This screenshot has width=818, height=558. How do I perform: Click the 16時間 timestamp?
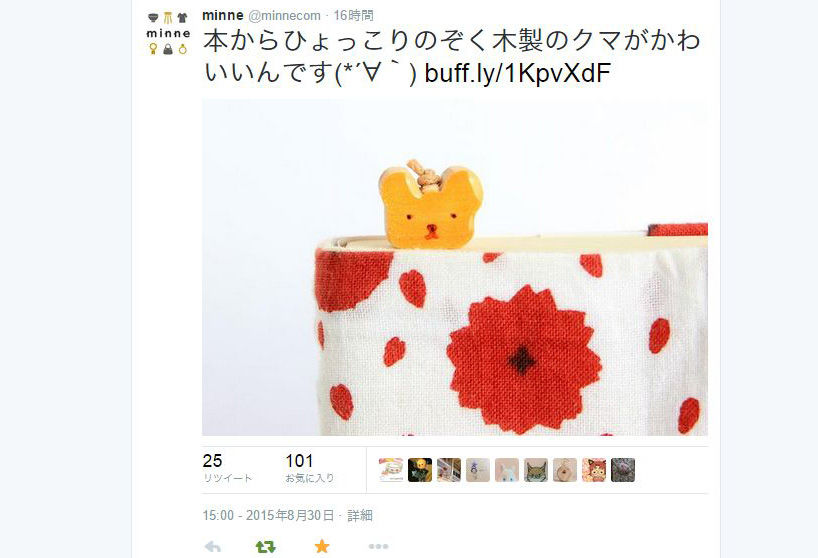coord(354,16)
